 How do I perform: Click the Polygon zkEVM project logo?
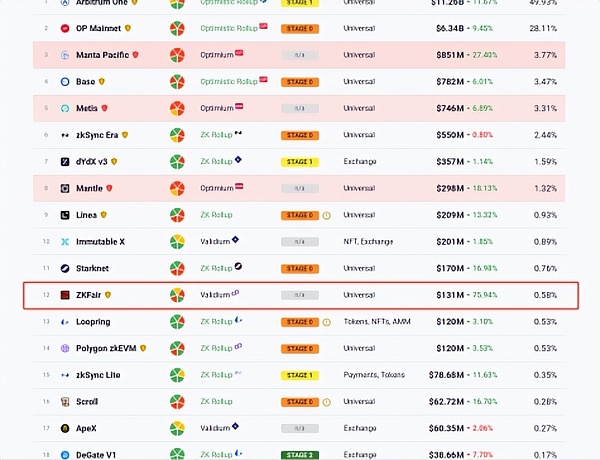(x=65, y=349)
